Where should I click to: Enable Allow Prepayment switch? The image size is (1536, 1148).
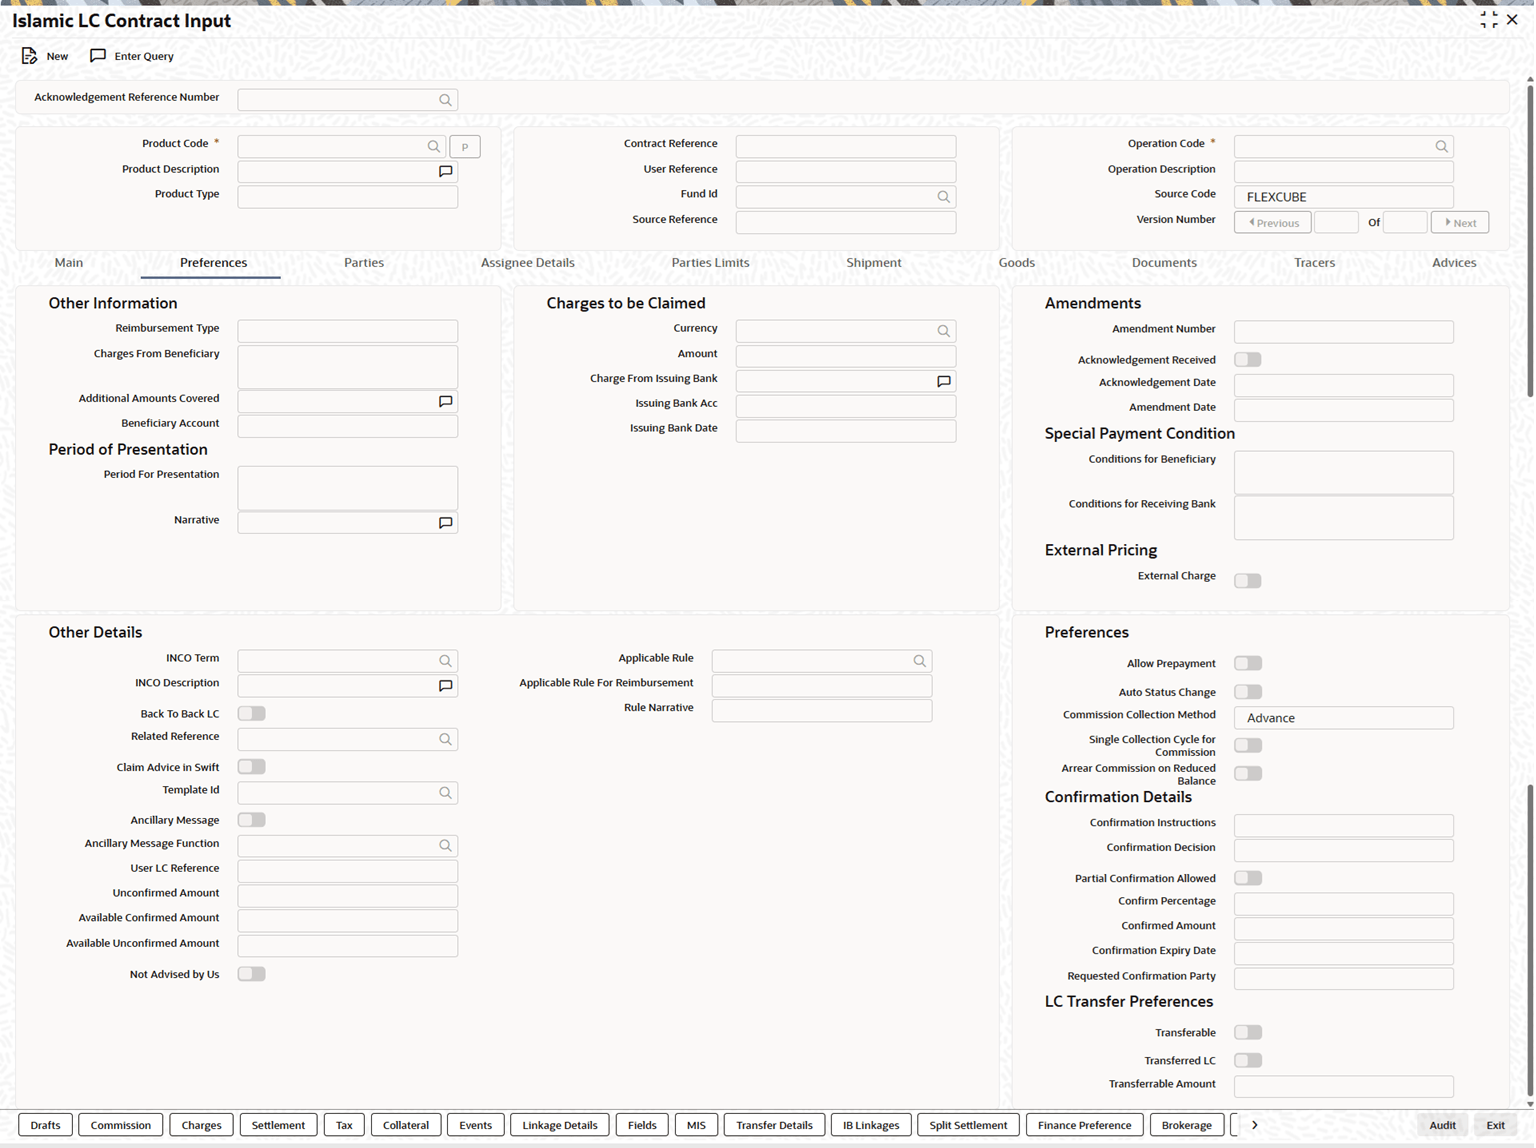[1247, 663]
